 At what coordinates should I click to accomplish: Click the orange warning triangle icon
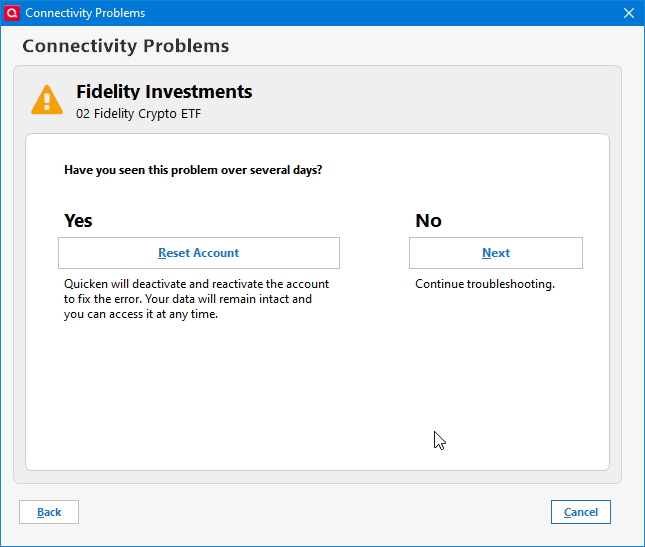point(47,100)
